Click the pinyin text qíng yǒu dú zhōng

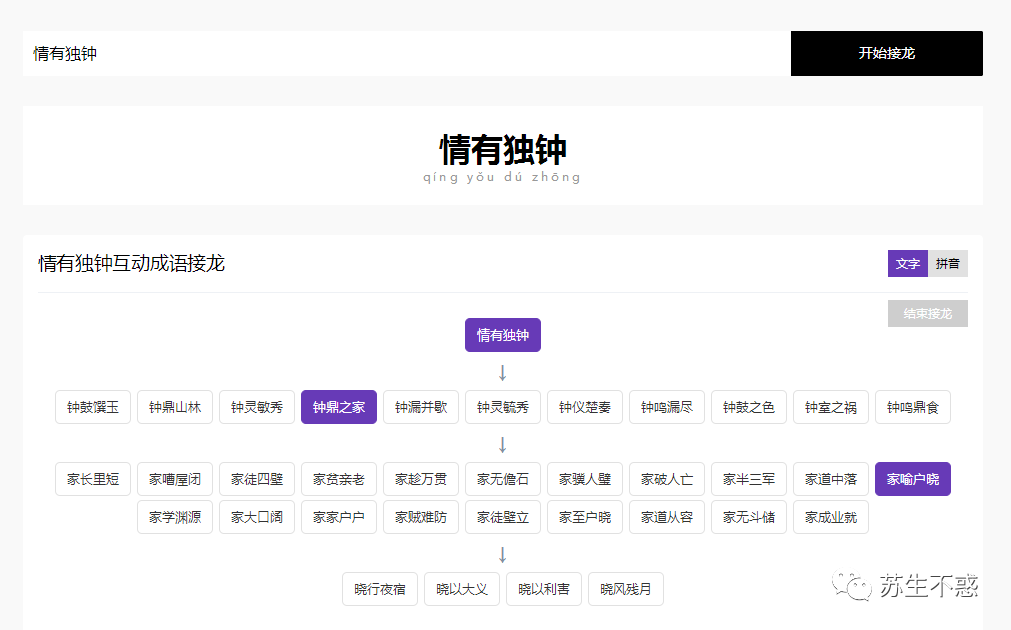502,177
